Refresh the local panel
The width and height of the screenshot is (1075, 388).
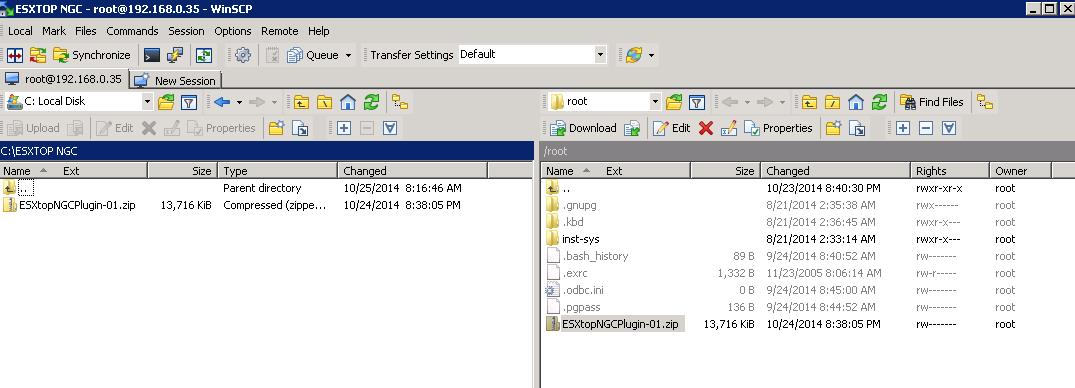(371, 102)
